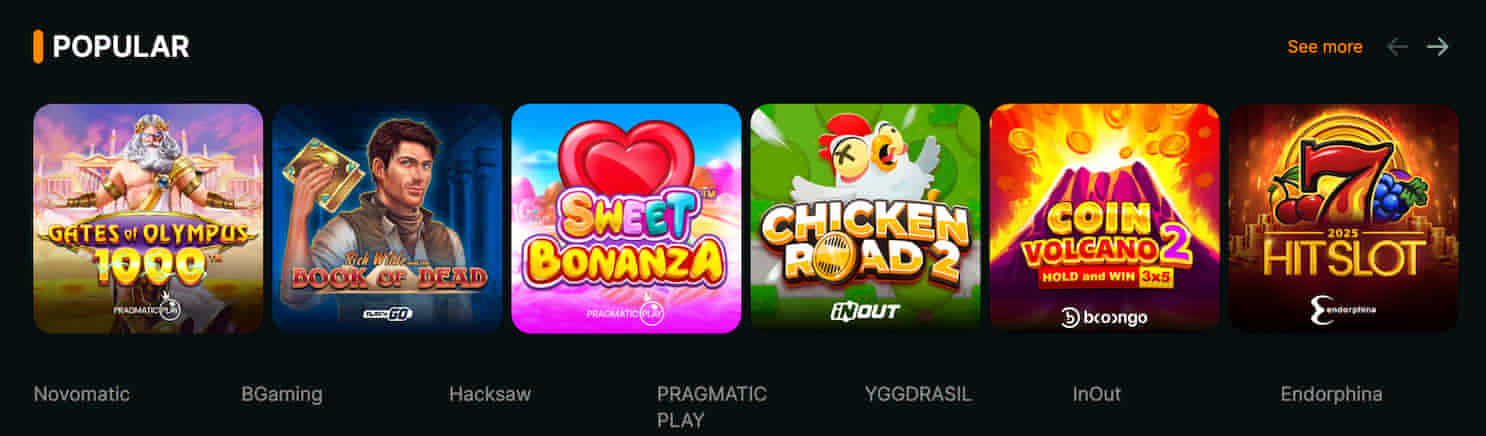
Task: Start Coin Volcano 2 Hold and Win
Action: point(1104,218)
